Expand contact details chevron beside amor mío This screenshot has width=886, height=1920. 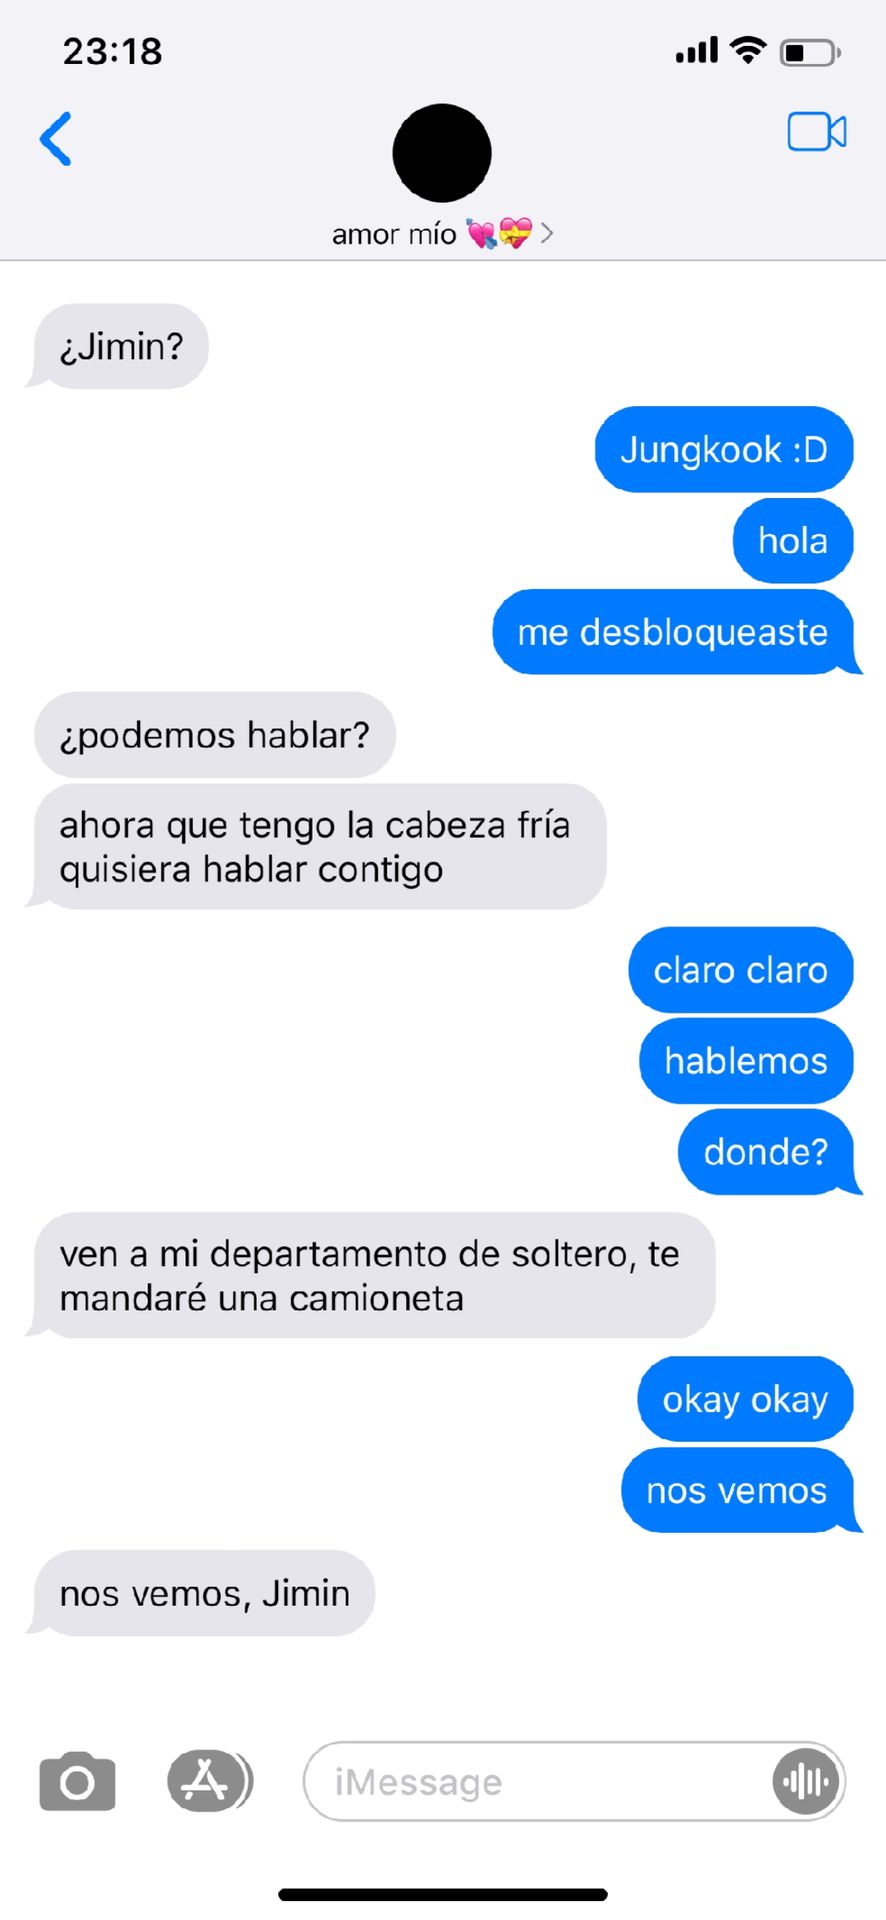tap(547, 233)
